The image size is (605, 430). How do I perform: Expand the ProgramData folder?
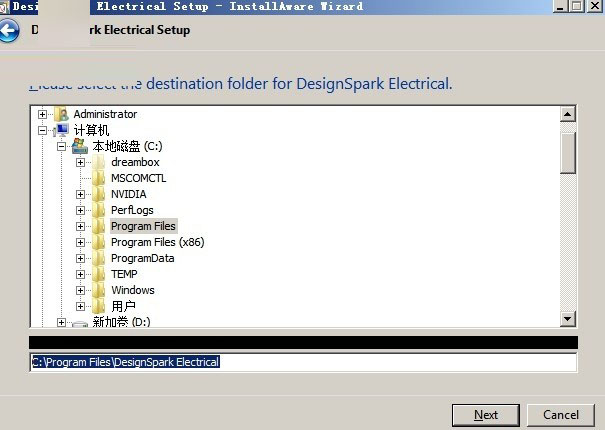click(x=80, y=259)
